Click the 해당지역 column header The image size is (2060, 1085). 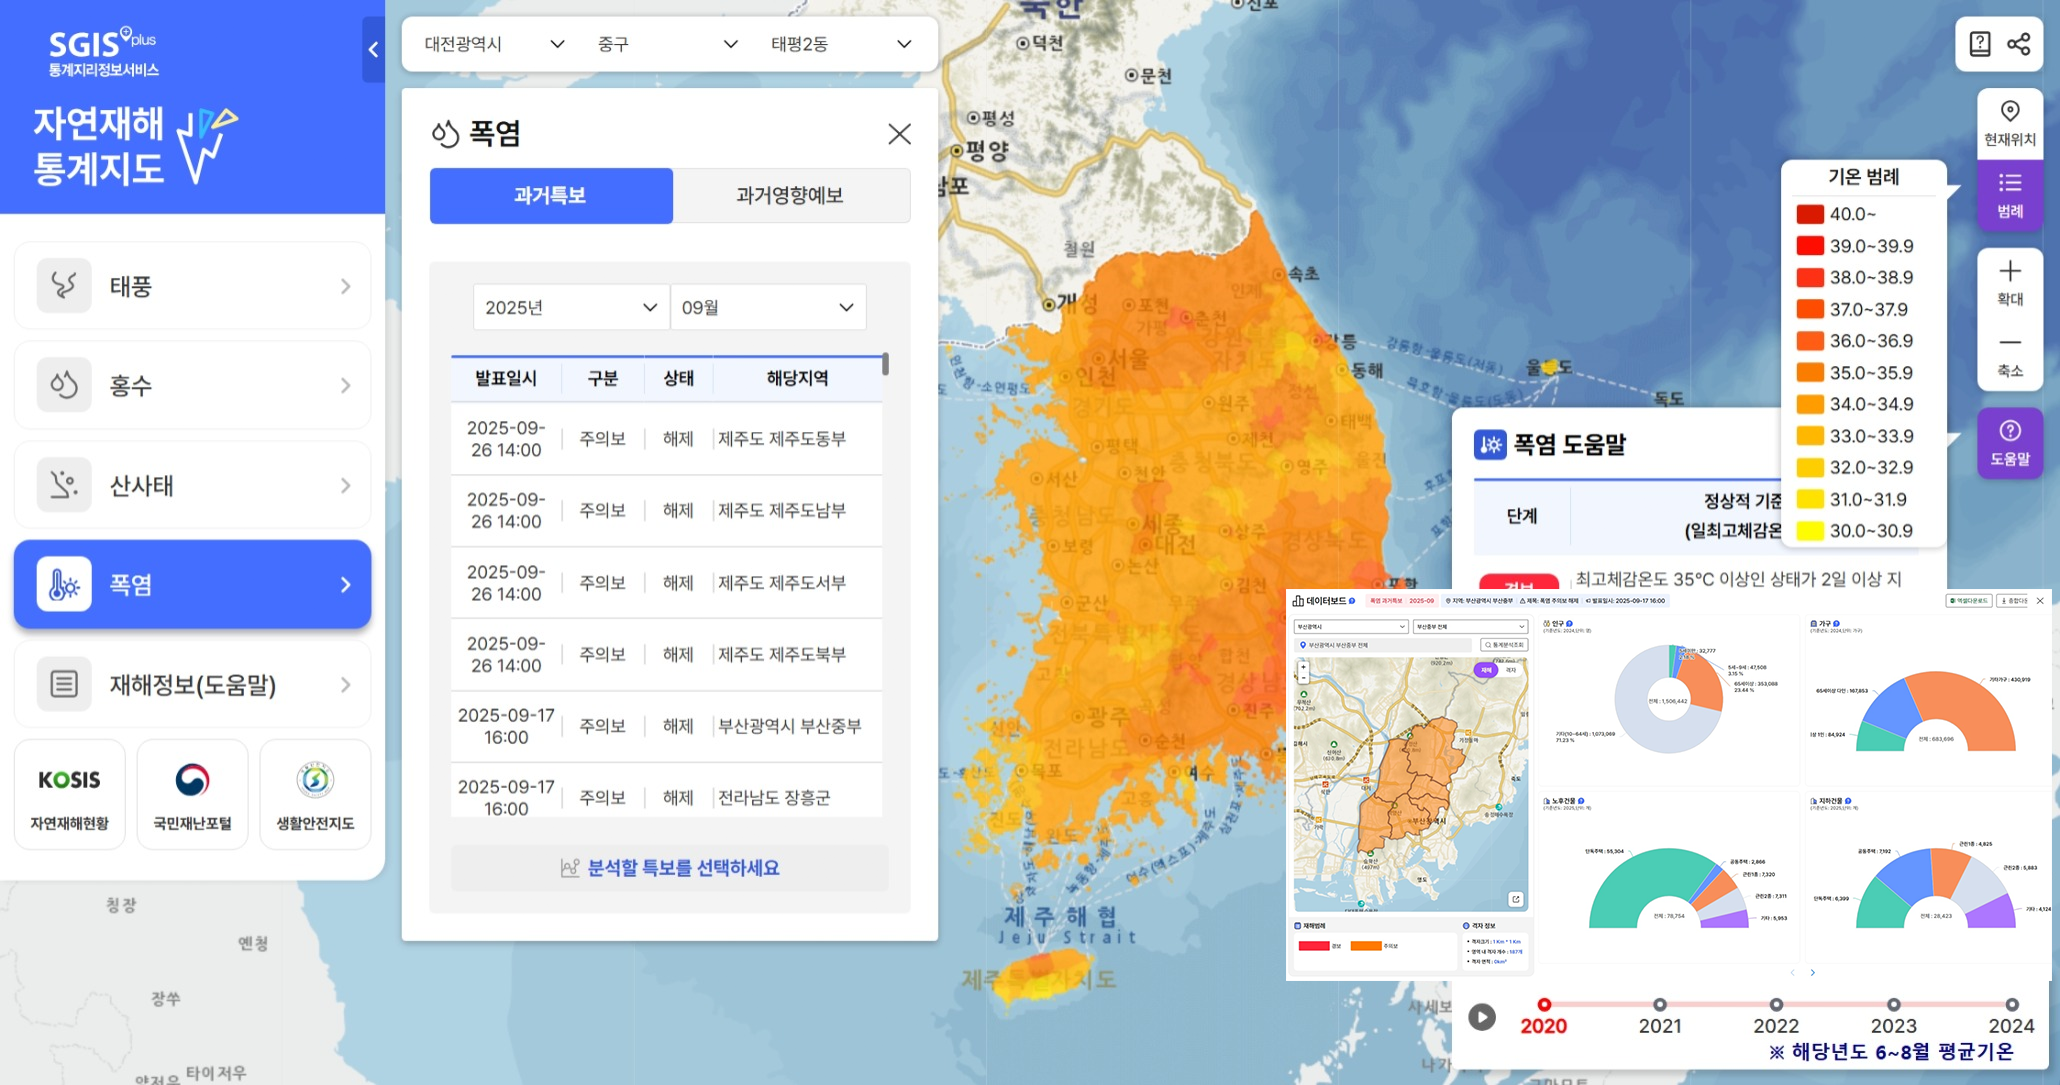tap(797, 378)
